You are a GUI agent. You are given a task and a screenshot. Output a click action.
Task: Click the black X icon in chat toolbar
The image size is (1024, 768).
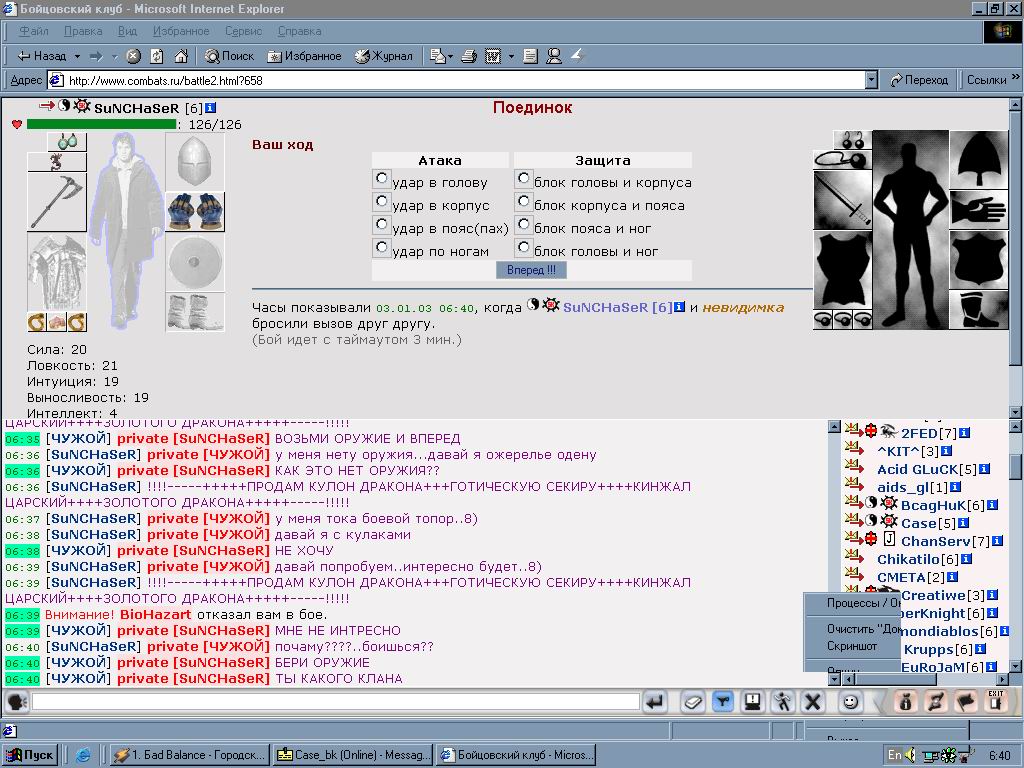click(x=812, y=702)
